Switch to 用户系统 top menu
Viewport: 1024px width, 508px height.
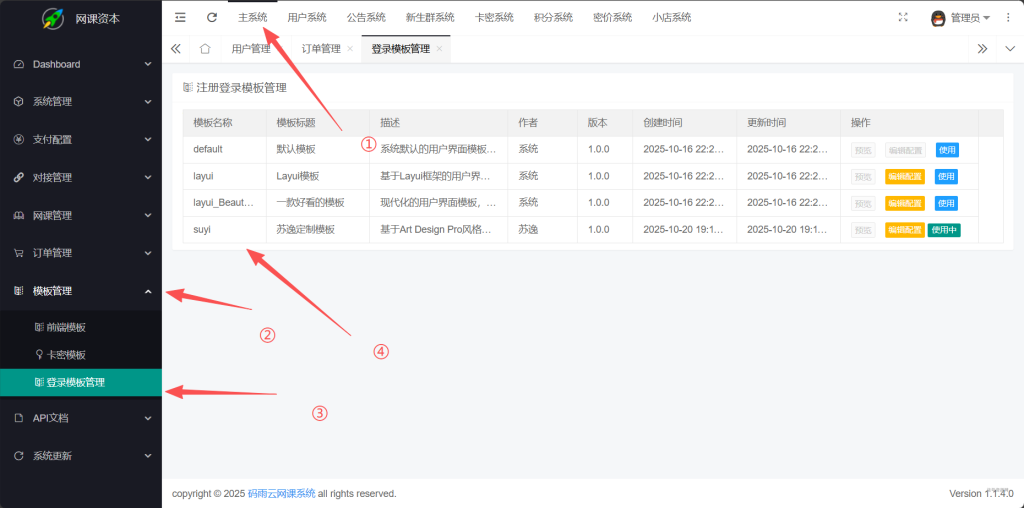coord(306,18)
